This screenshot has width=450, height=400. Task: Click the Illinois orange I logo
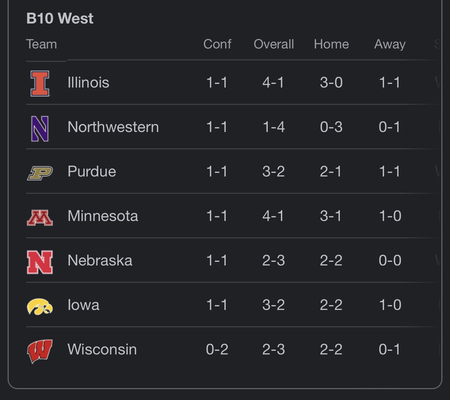[40, 83]
